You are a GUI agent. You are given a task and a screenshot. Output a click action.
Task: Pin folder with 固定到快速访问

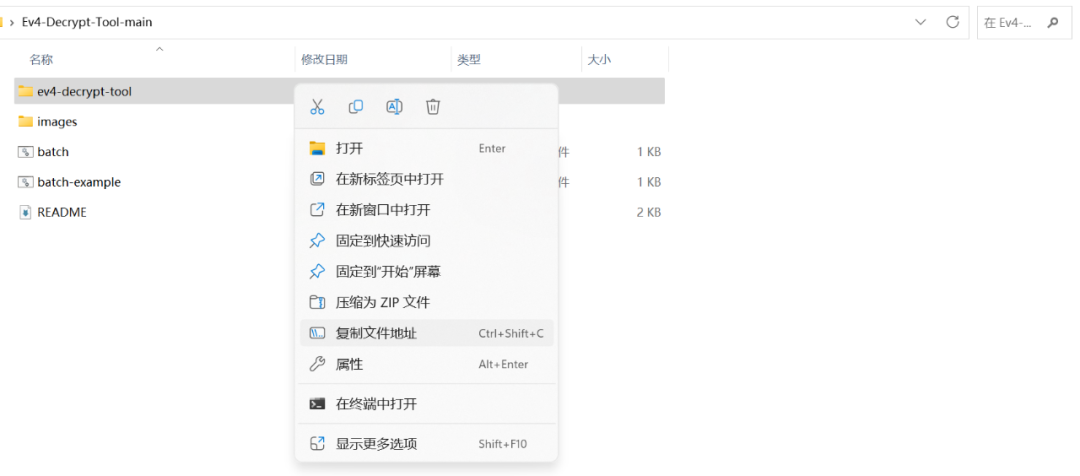pyautogui.click(x=383, y=241)
